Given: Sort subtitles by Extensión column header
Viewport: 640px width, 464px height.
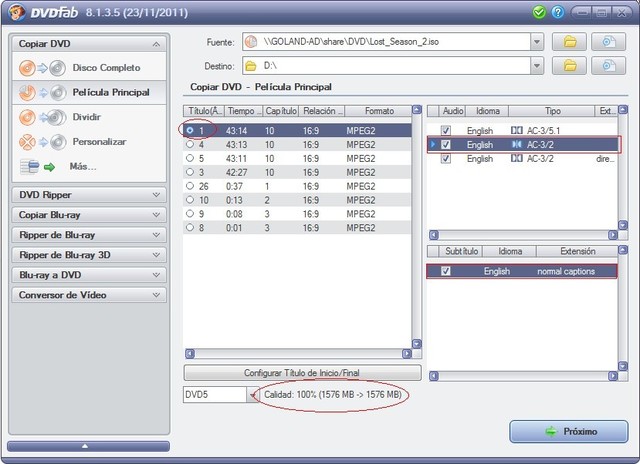Looking at the screenshot, I should [577, 251].
